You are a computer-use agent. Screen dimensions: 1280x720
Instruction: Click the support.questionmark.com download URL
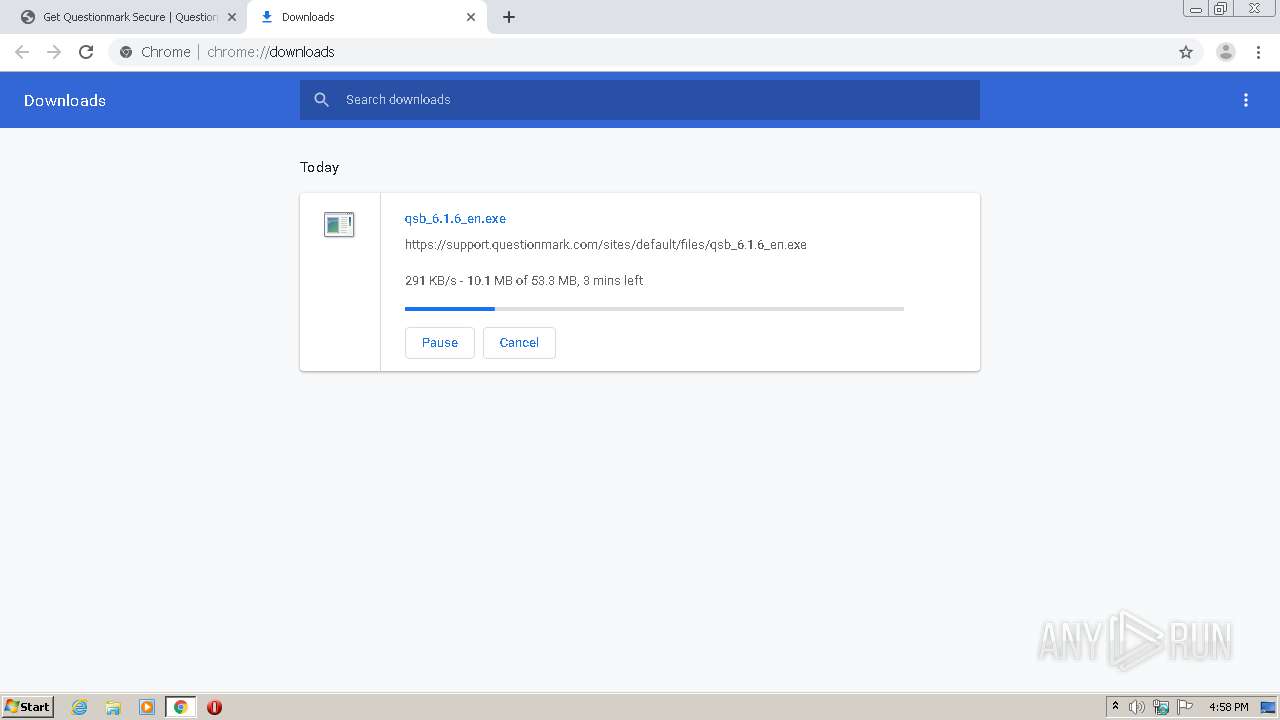tap(605, 244)
